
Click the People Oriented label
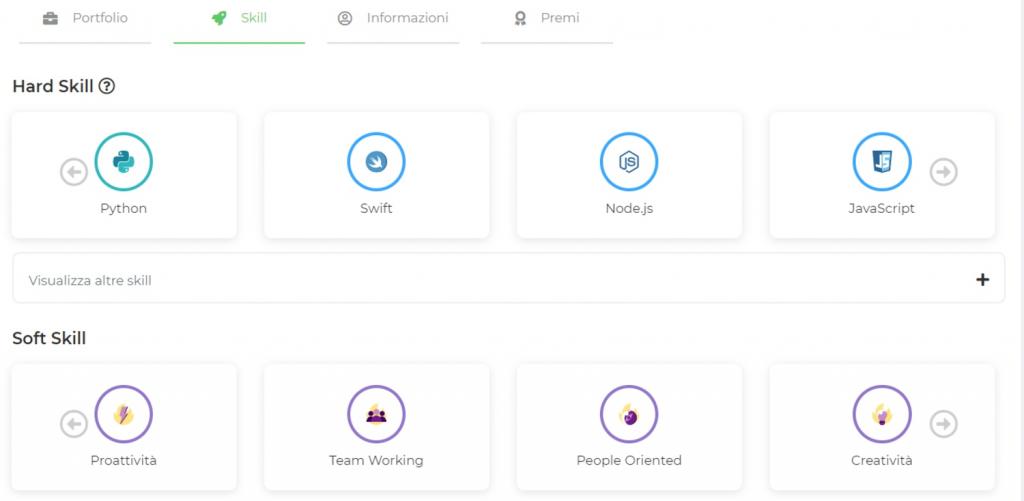pyautogui.click(x=629, y=461)
